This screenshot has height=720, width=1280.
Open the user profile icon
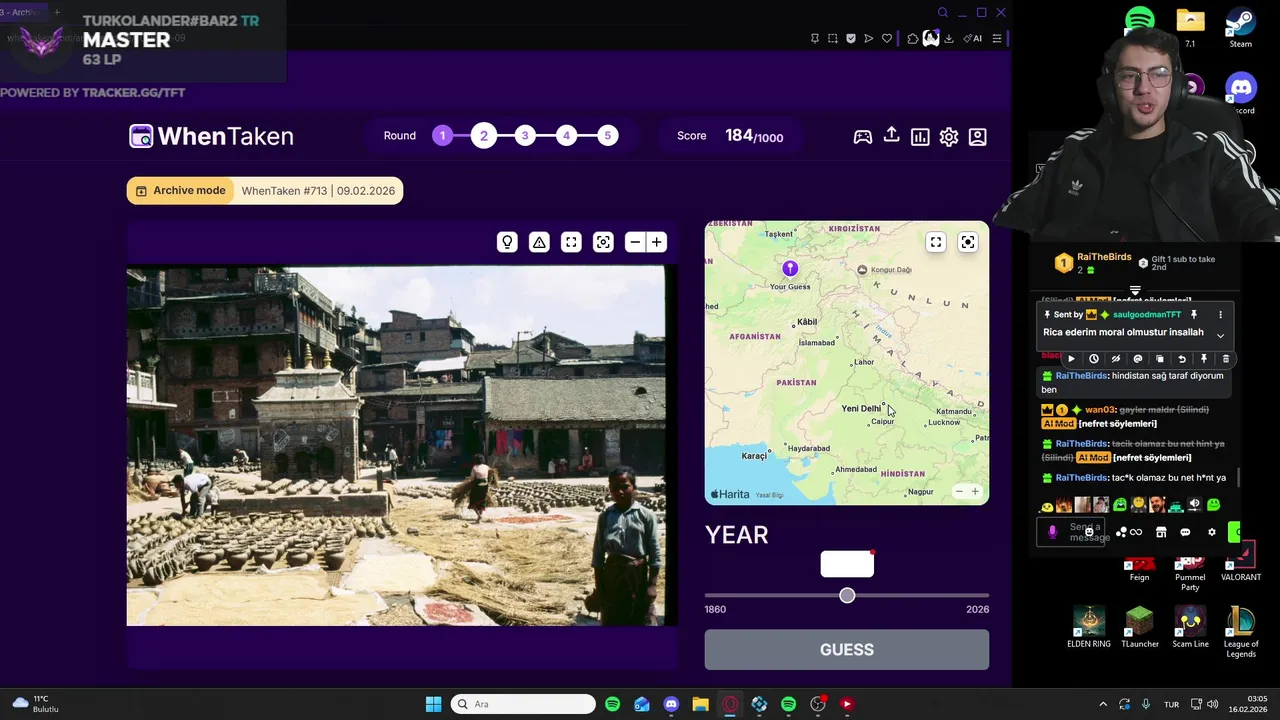click(978, 137)
